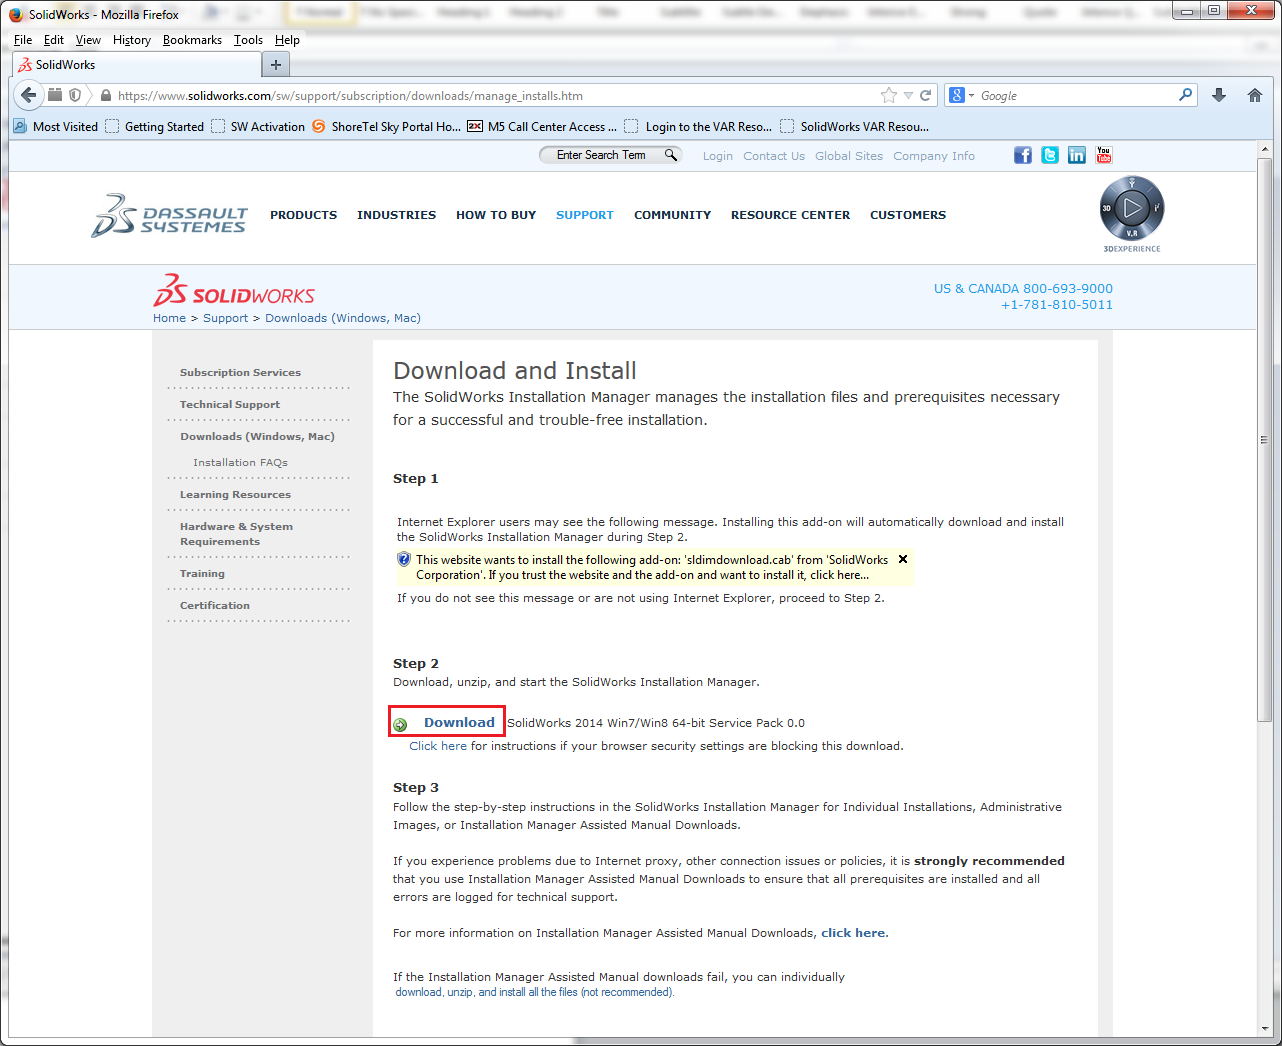Click the shield tracking icon in address bar
Image resolution: width=1282 pixels, height=1046 pixels.
click(74, 95)
